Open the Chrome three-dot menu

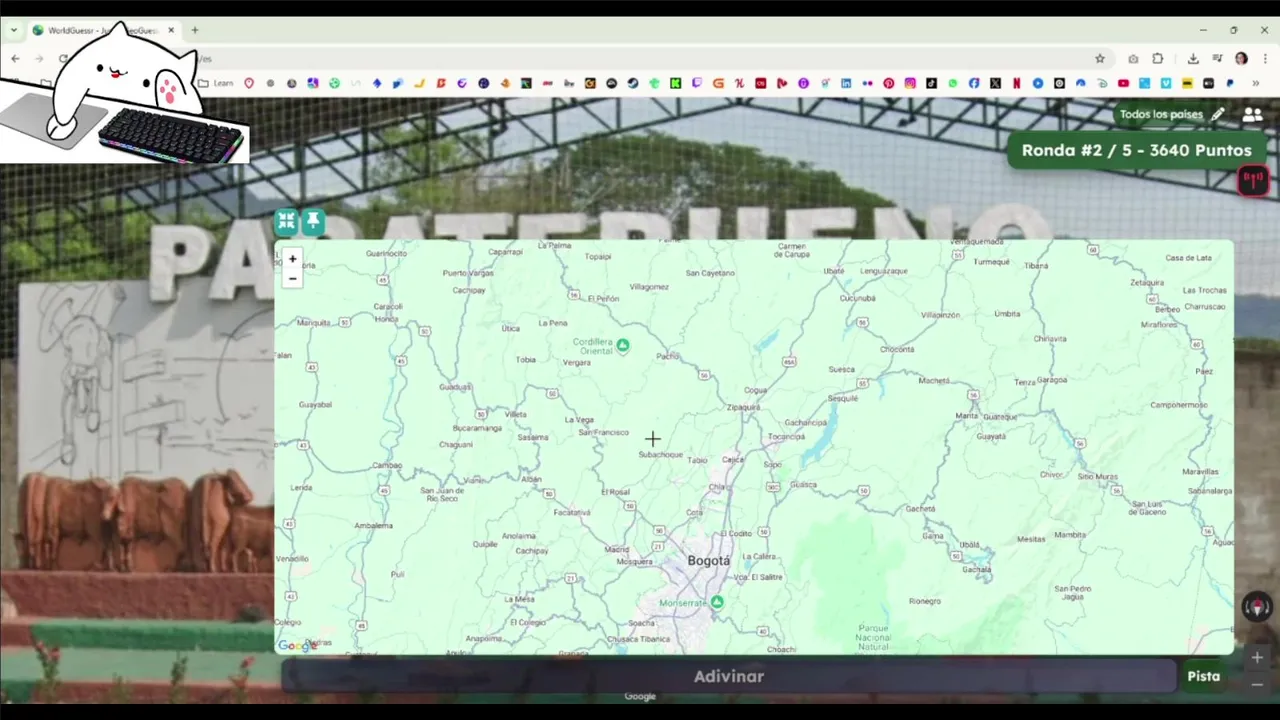pyautogui.click(x=1264, y=59)
